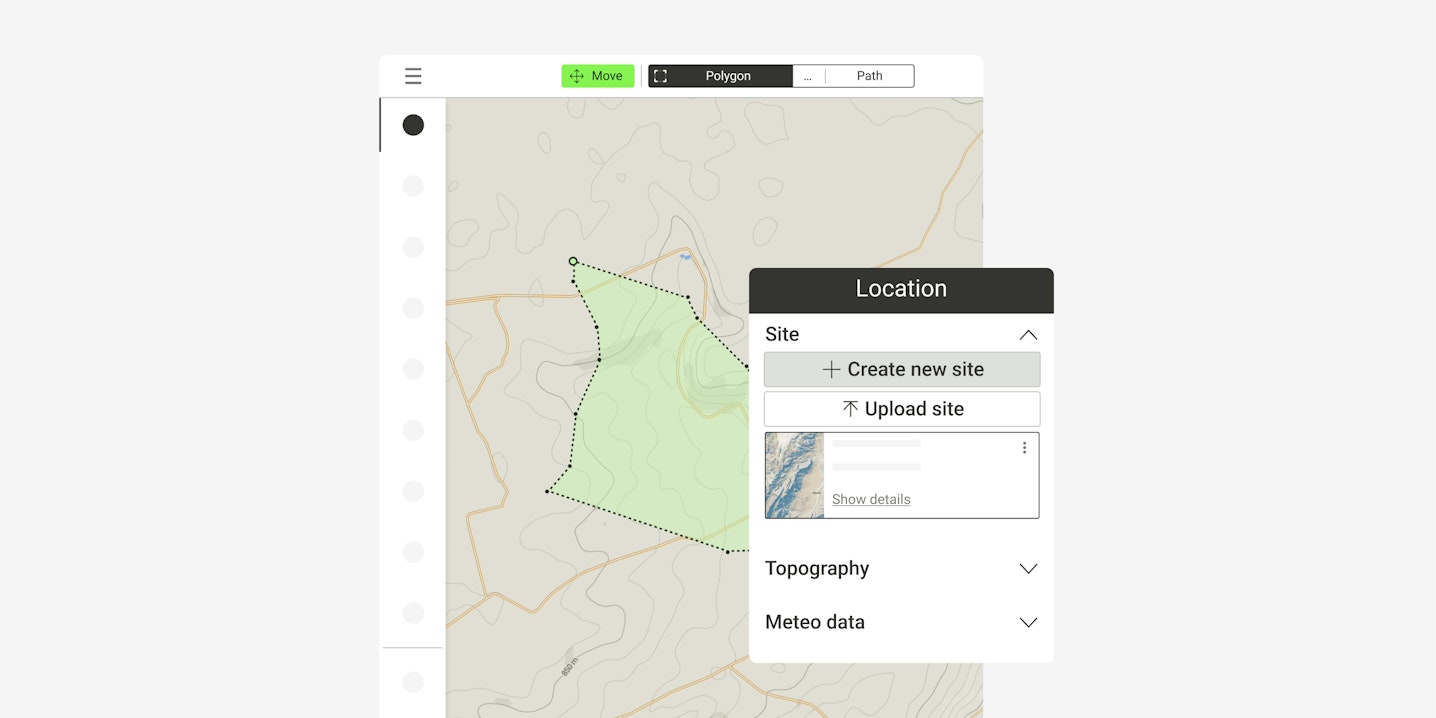Image resolution: width=1436 pixels, height=718 pixels.
Task: Select the dark active sidebar circle
Action: tap(413, 125)
